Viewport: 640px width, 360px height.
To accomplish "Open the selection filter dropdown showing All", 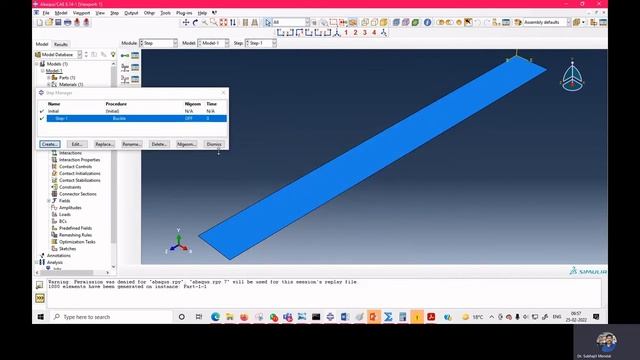I will point(291,22).
